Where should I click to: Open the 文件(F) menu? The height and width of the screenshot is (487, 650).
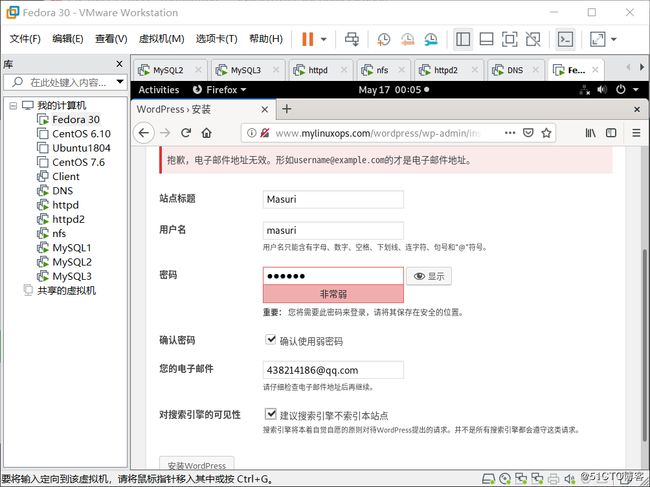pos(25,39)
